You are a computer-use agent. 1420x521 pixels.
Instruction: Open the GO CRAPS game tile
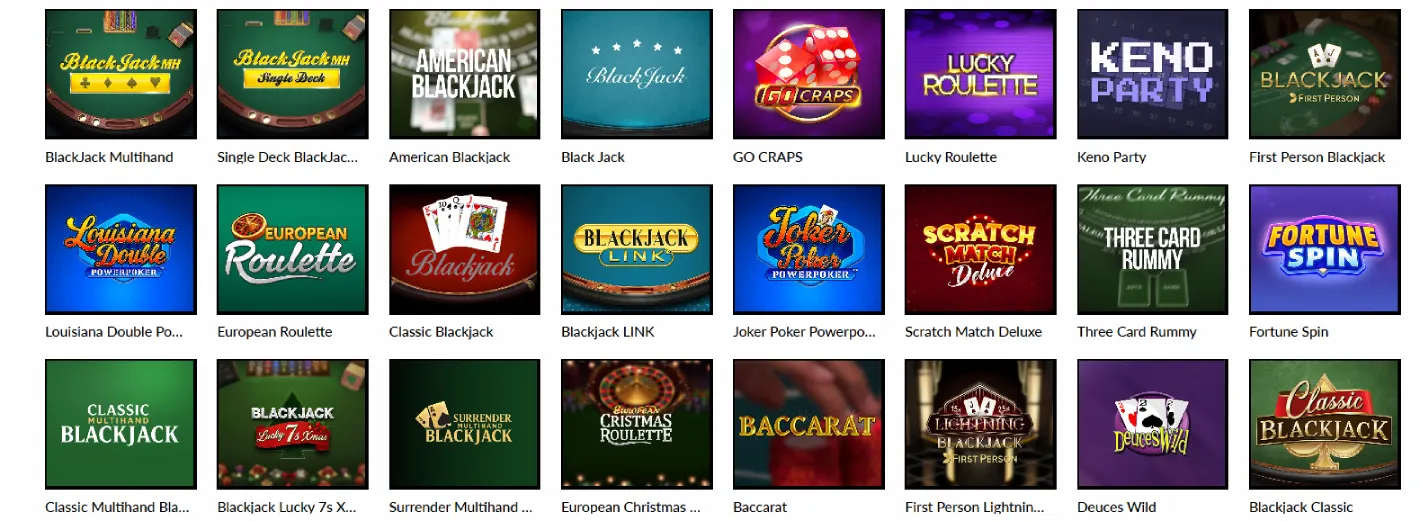pos(809,74)
